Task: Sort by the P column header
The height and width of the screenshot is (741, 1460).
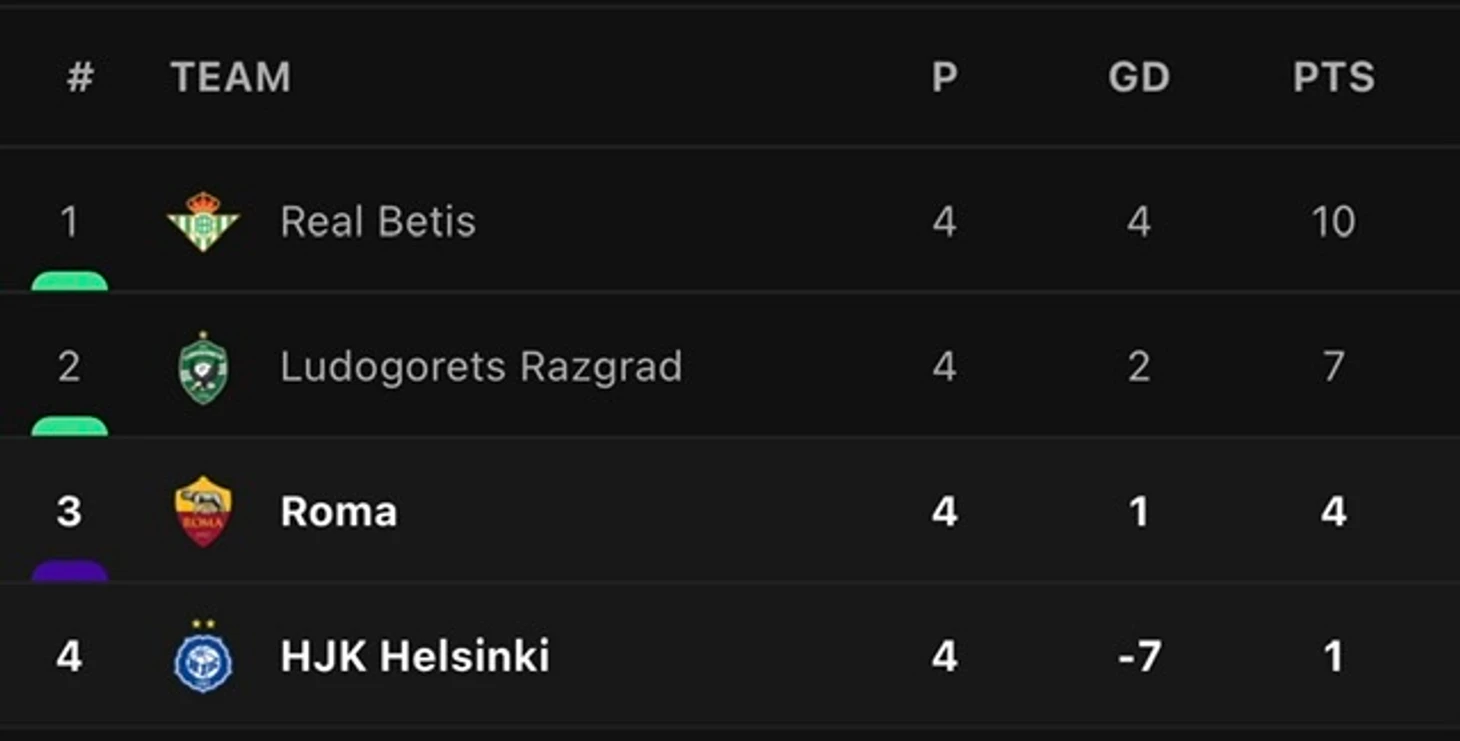Action: [x=944, y=77]
